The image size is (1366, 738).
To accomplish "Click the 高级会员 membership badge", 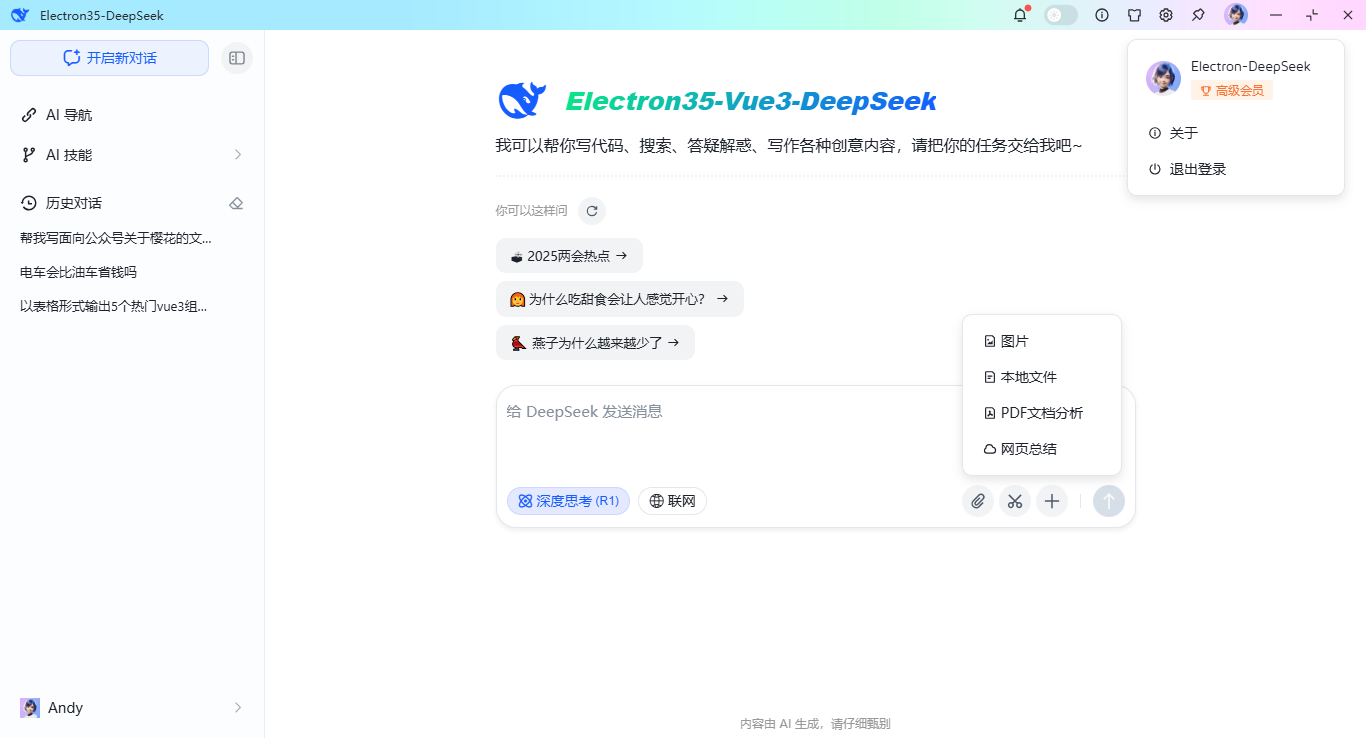I will point(1231,90).
